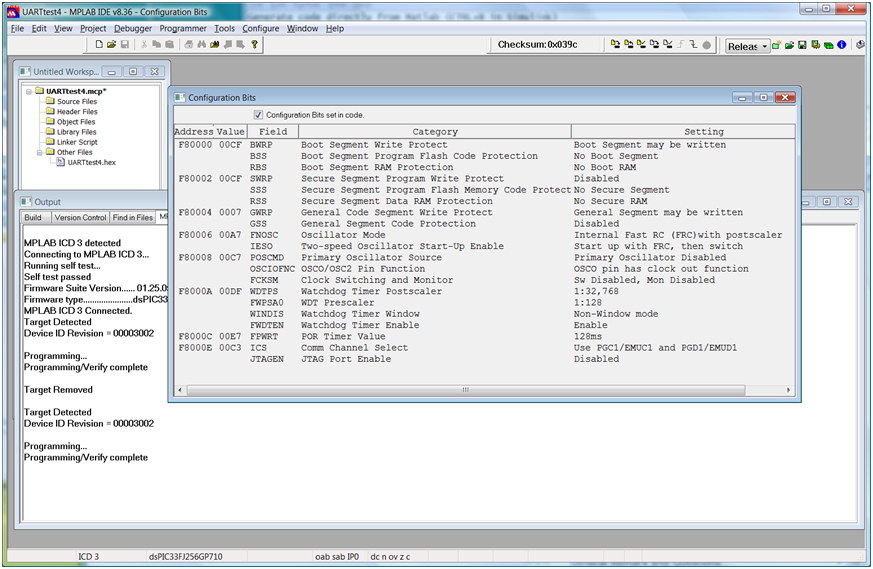Click the Configuration Bits horizontal scrollbar thumb

[465, 390]
